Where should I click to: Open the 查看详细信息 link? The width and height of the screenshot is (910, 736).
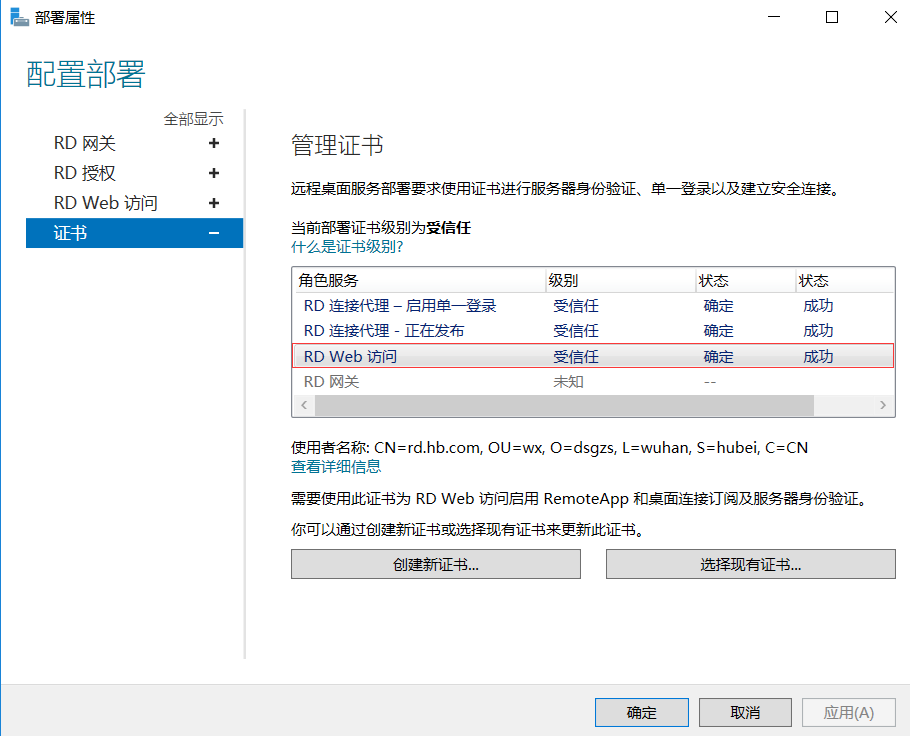pos(335,467)
